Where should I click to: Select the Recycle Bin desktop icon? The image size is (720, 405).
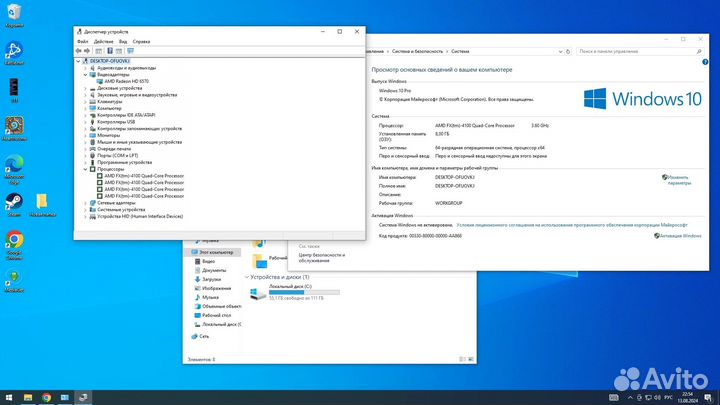click(14, 17)
